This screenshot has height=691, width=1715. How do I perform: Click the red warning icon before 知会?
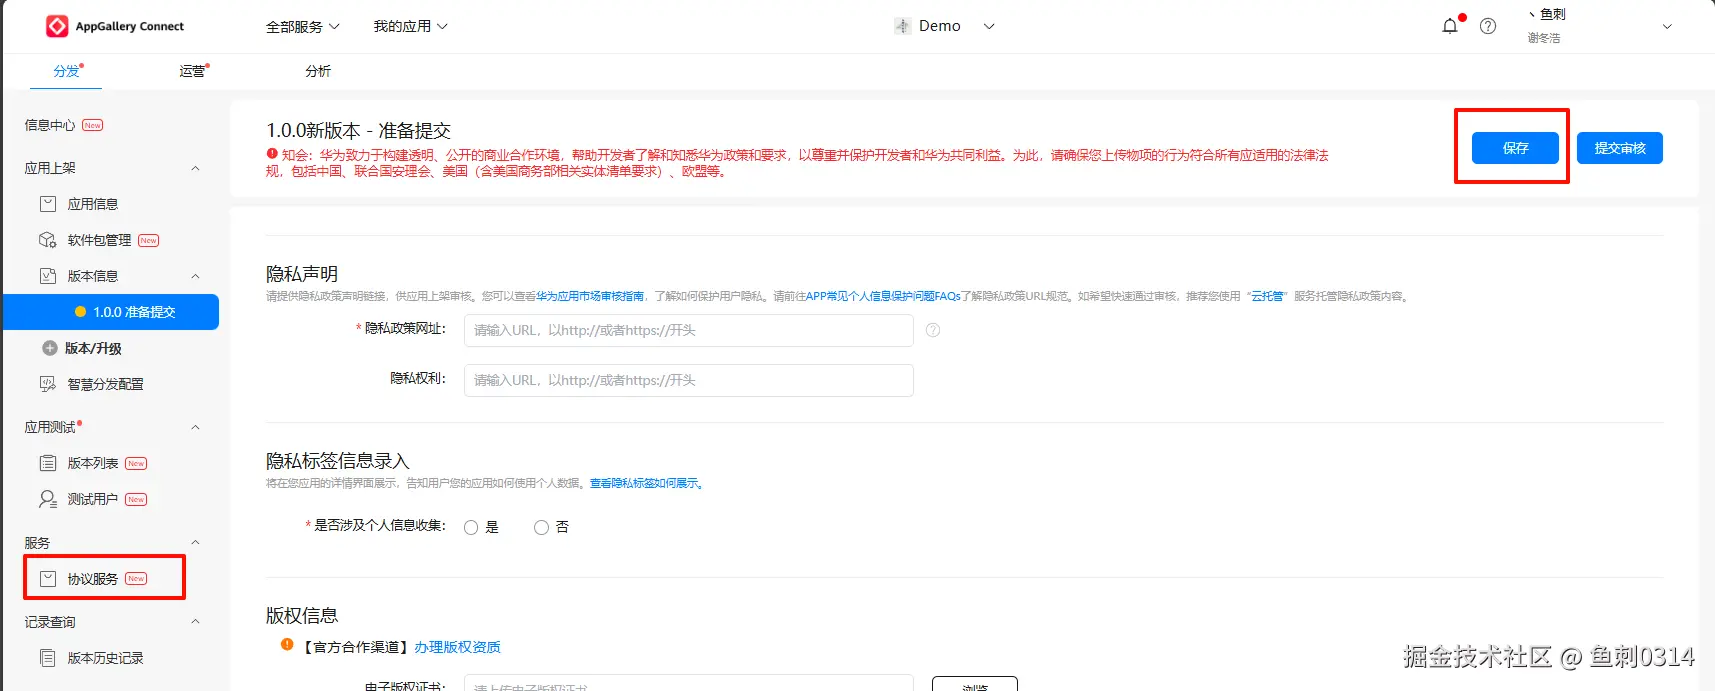click(272, 154)
